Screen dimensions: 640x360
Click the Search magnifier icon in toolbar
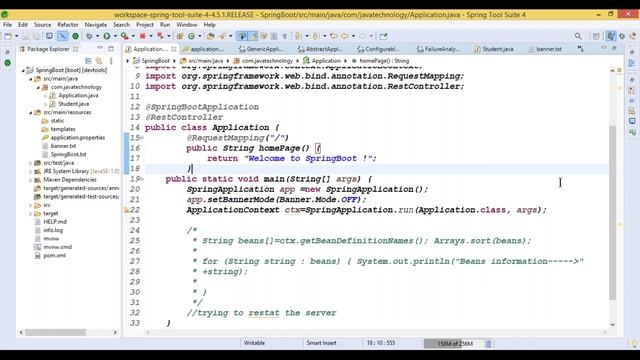(x=578, y=36)
